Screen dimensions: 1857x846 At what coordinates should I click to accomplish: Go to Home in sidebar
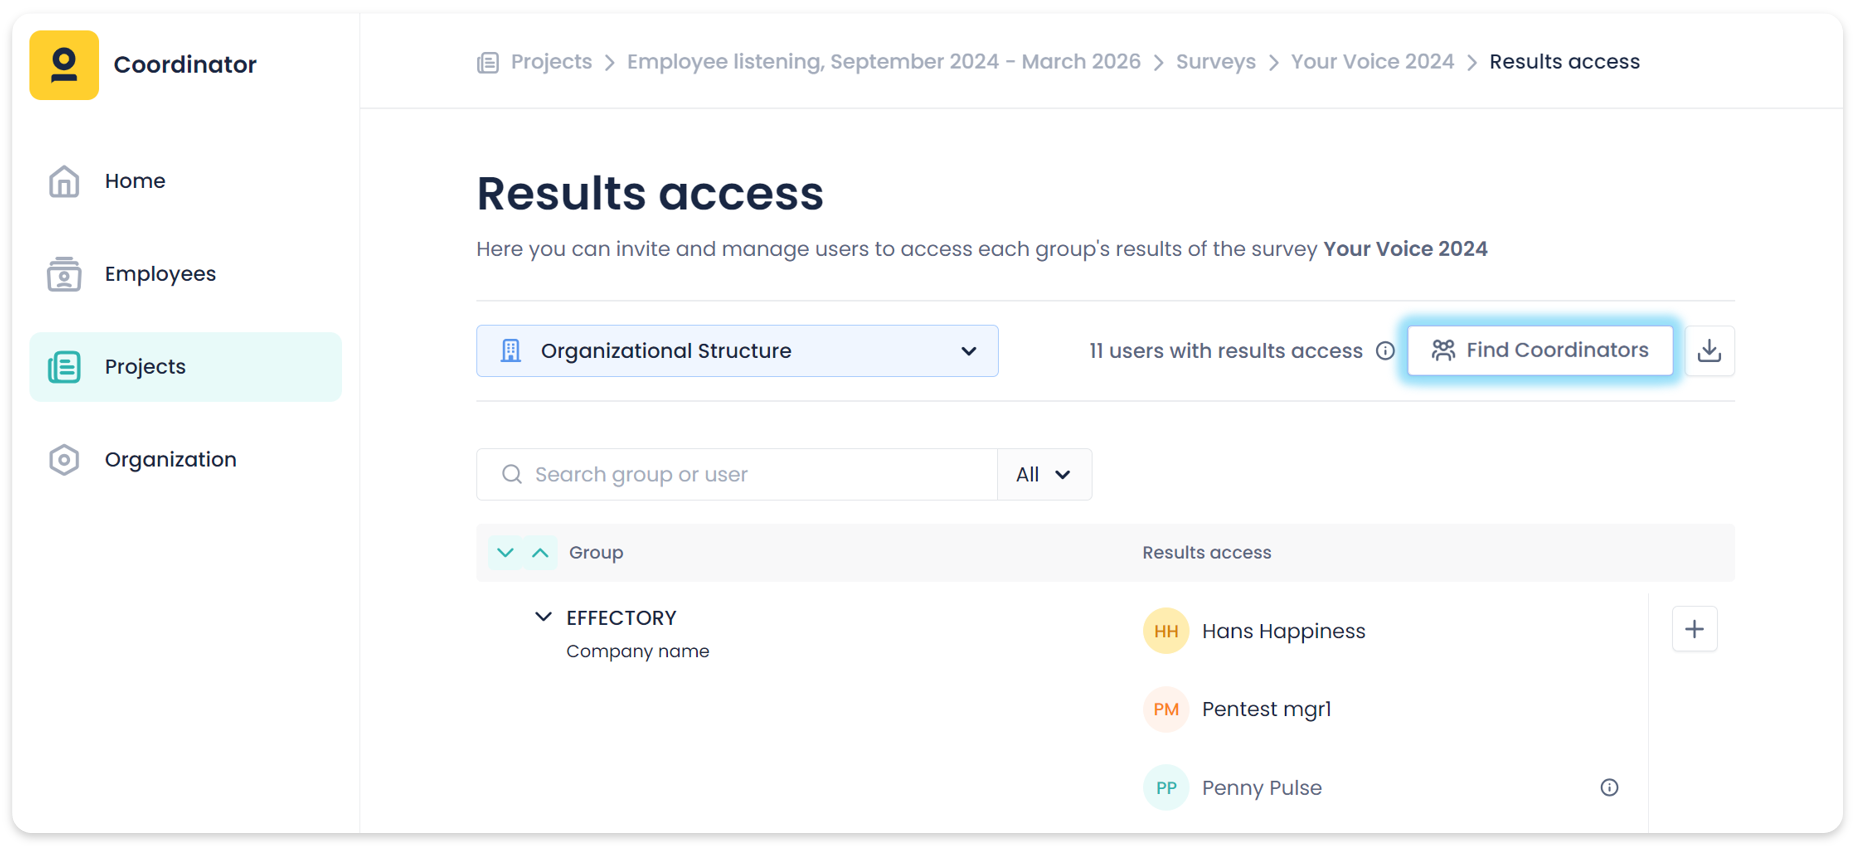(x=135, y=181)
